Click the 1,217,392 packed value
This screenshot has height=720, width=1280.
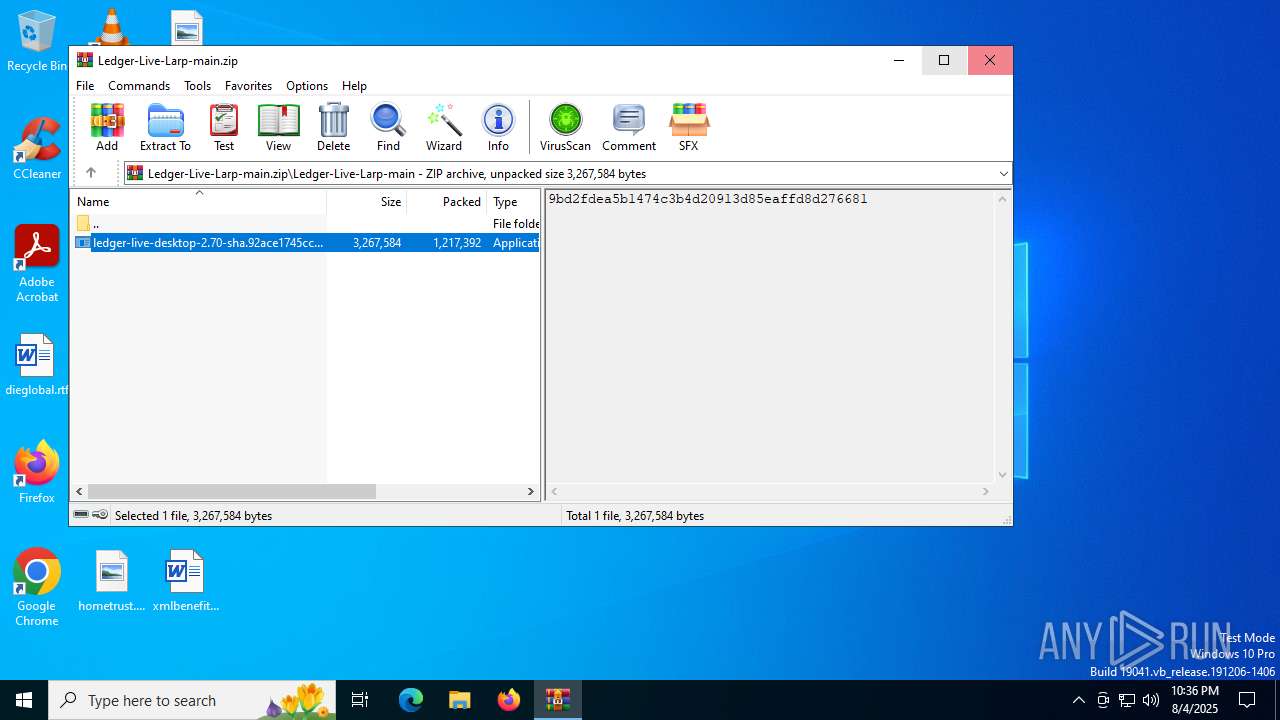pos(457,243)
